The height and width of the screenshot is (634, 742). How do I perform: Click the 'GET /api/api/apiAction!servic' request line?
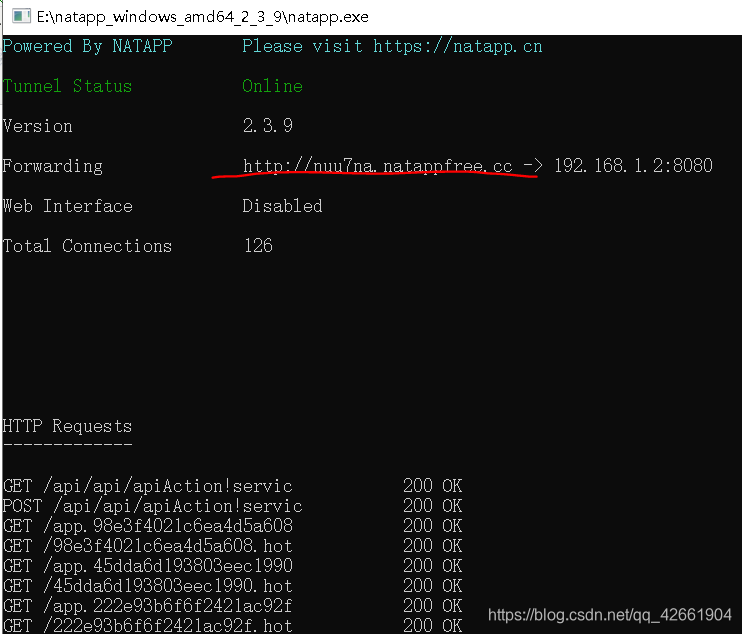click(x=148, y=486)
